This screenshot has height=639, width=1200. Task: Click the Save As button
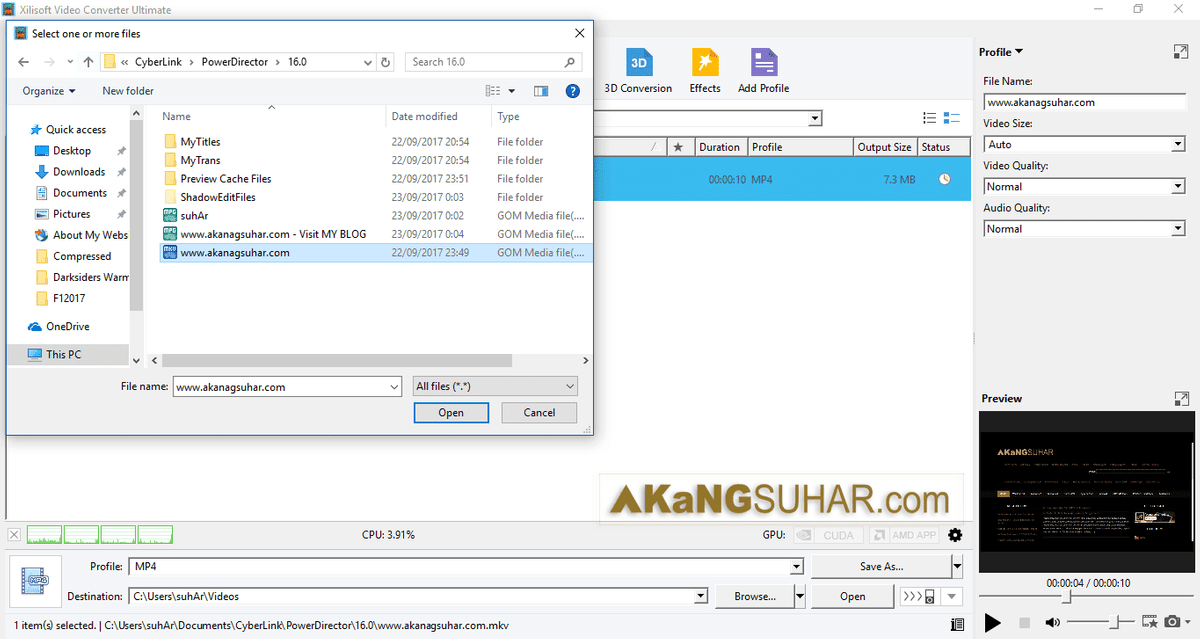[881, 567]
